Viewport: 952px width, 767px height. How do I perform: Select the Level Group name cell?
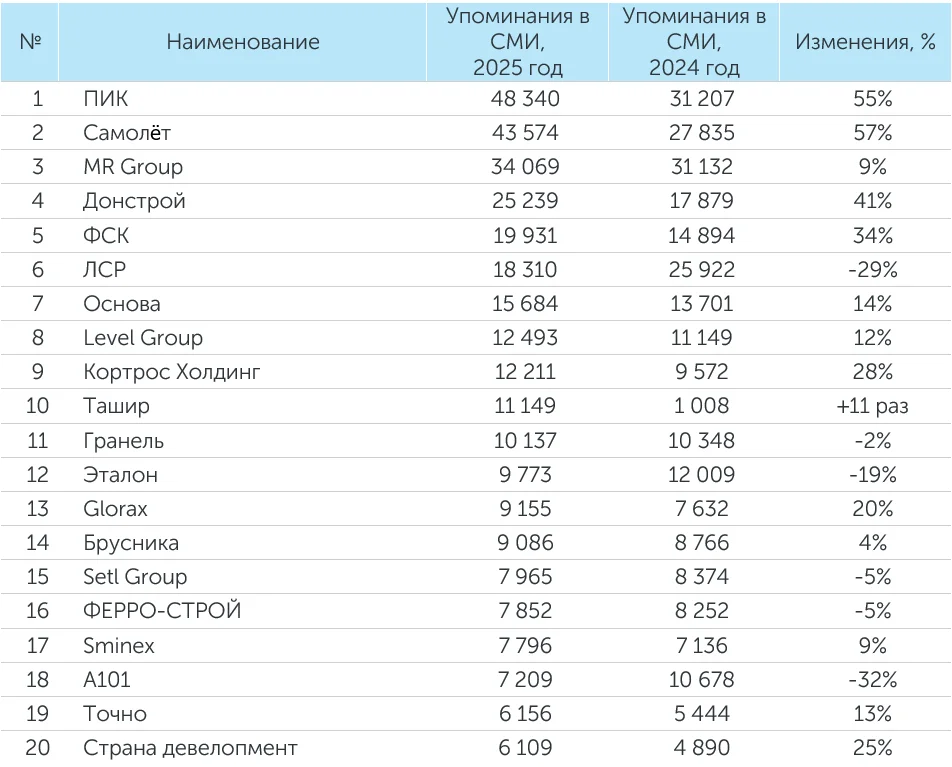pos(143,338)
